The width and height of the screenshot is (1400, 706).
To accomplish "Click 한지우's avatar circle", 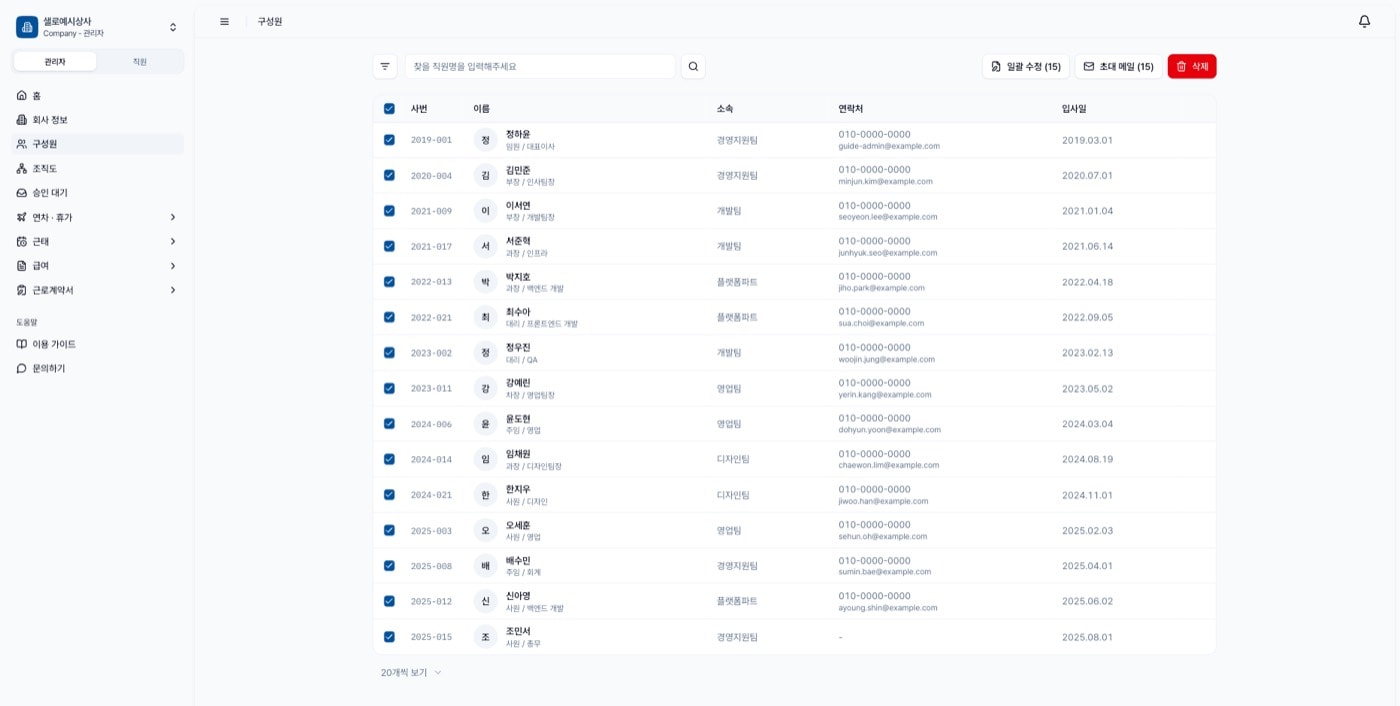I will tap(485, 495).
